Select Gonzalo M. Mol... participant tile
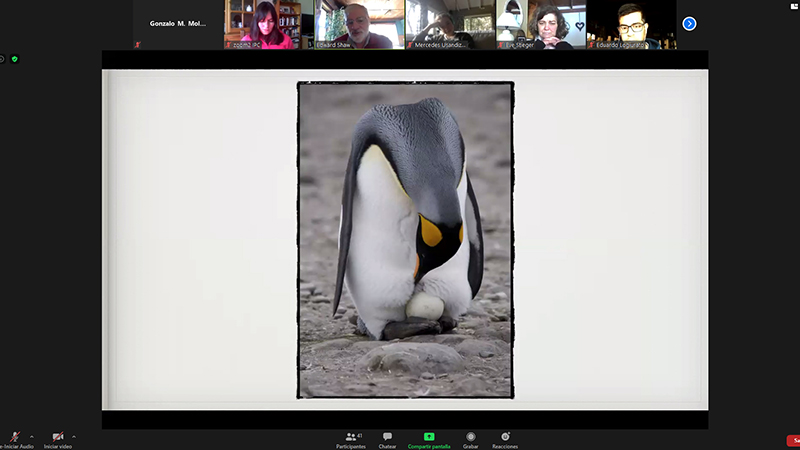This screenshot has height=450, width=800. (177, 24)
